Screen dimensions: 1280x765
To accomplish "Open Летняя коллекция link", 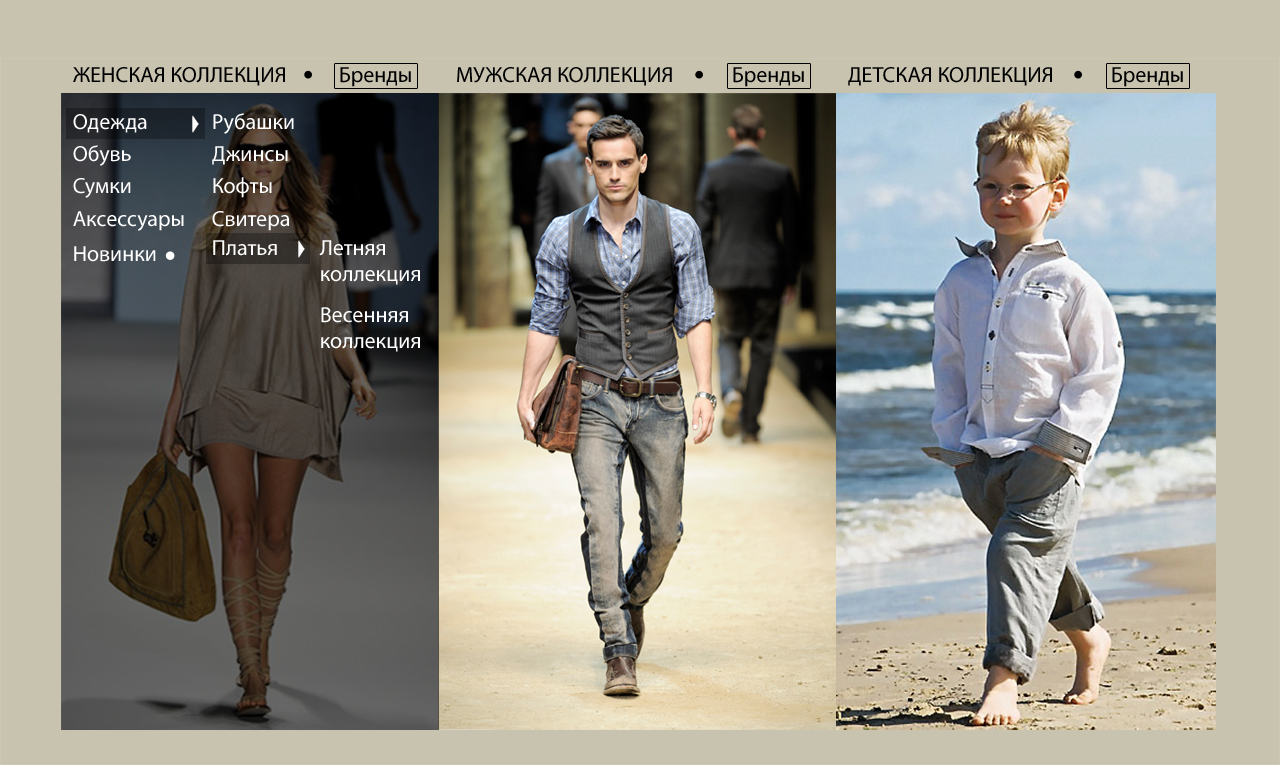I will pyautogui.click(x=370, y=261).
